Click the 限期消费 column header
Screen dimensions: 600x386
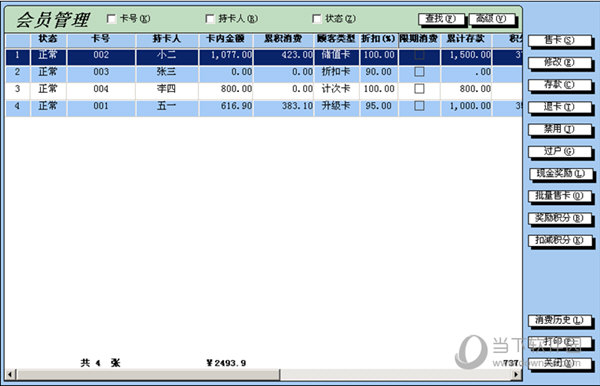[419, 39]
